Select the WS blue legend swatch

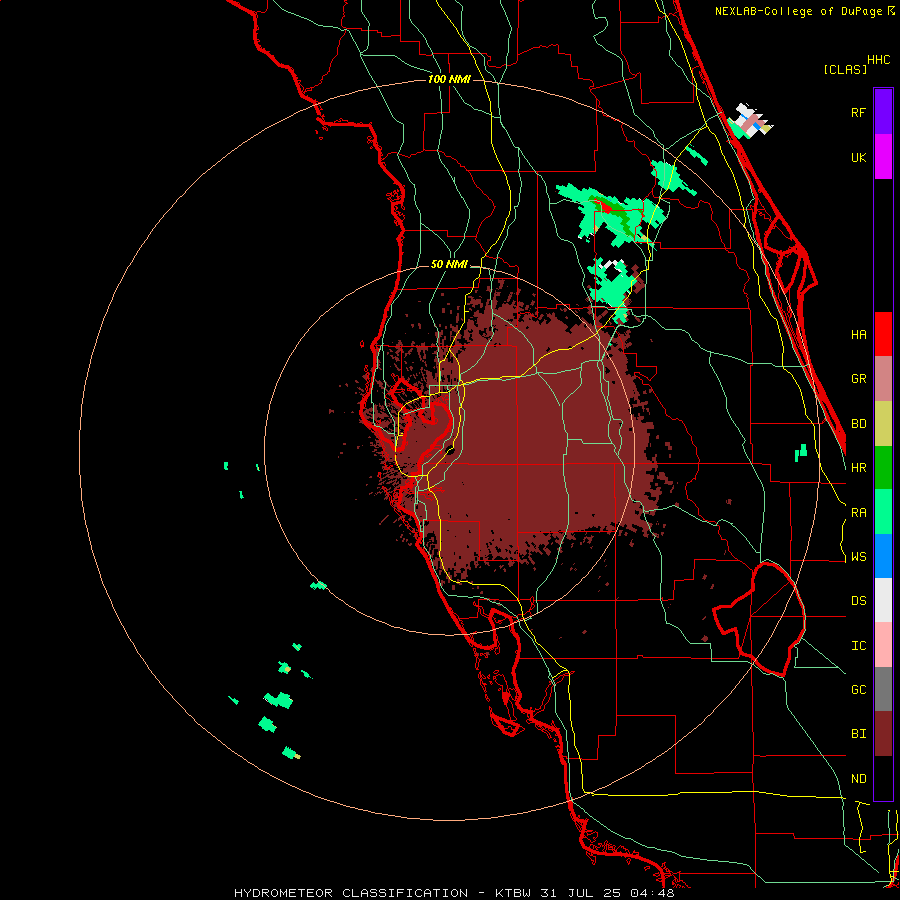(883, 556)
